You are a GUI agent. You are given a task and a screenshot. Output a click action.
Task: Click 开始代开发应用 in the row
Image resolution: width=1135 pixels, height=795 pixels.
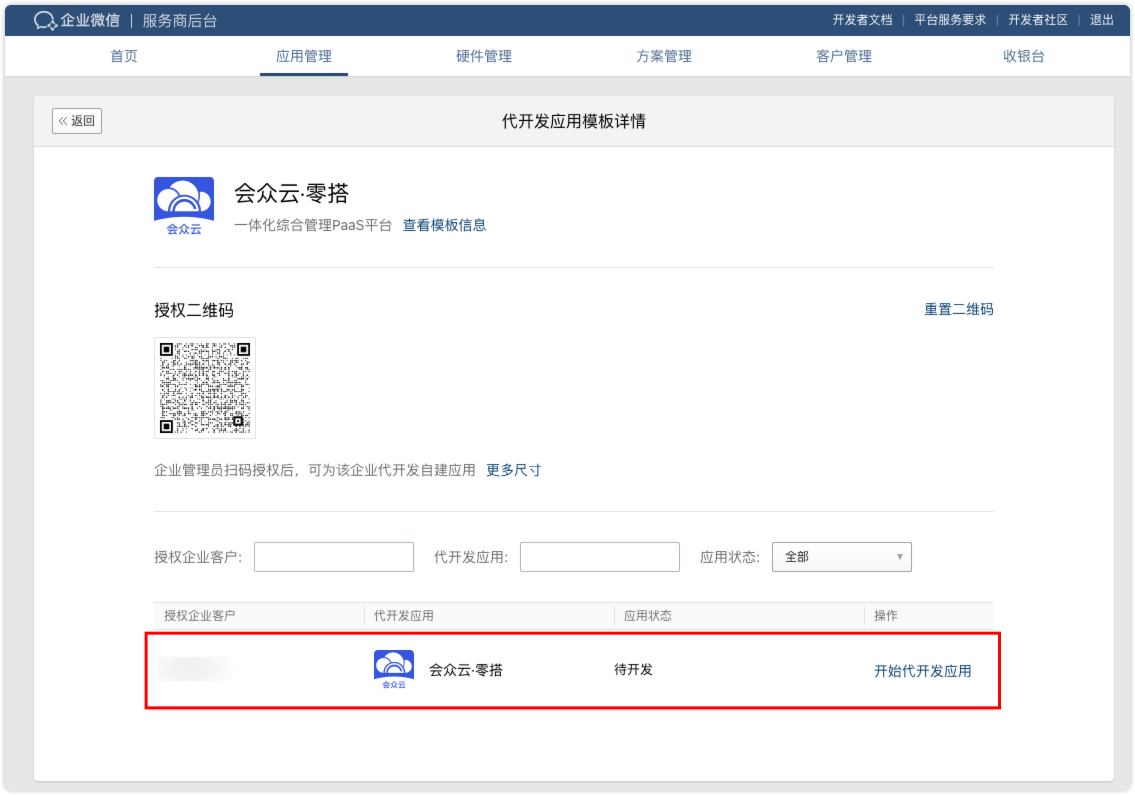922,671
